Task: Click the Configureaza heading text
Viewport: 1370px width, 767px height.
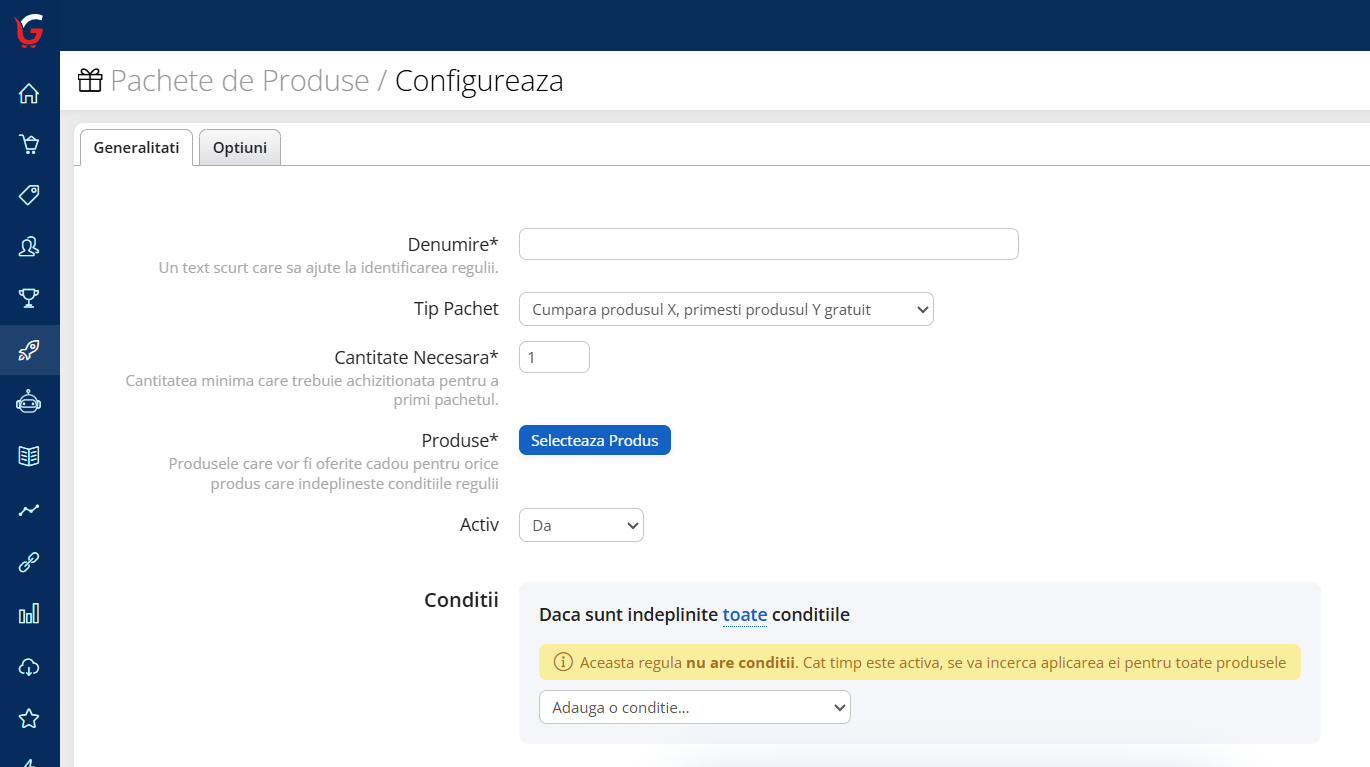Action: [479, 80]
